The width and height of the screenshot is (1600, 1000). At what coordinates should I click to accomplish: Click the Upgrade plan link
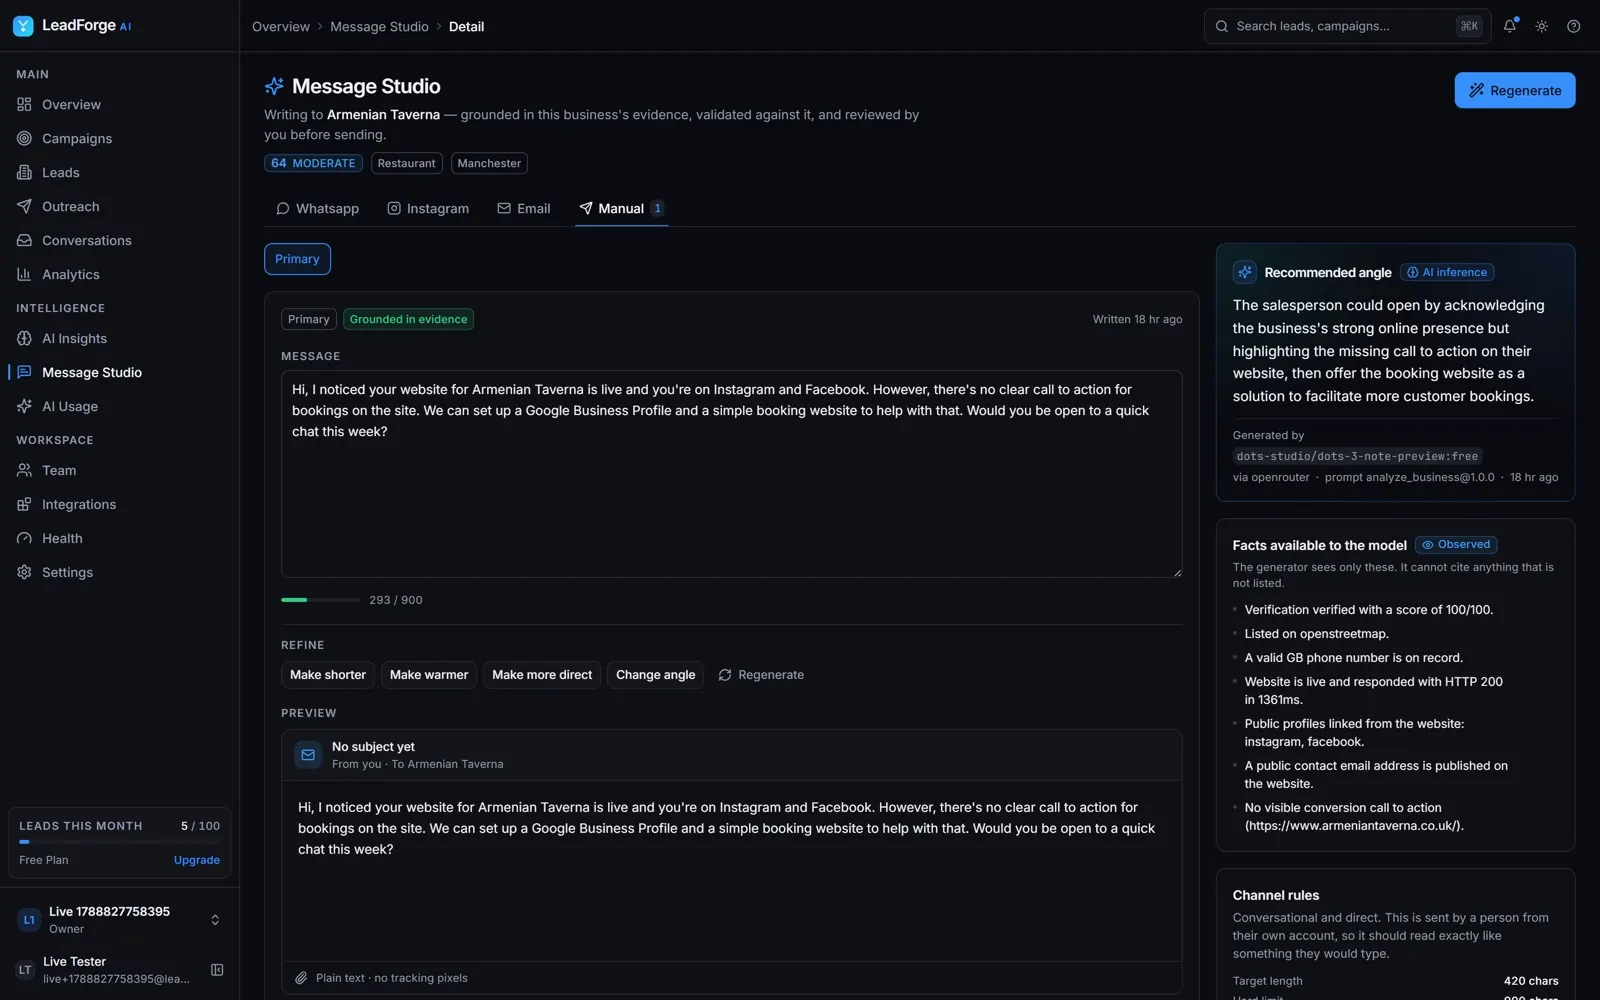pyautogui.click(x=196, y=860)
